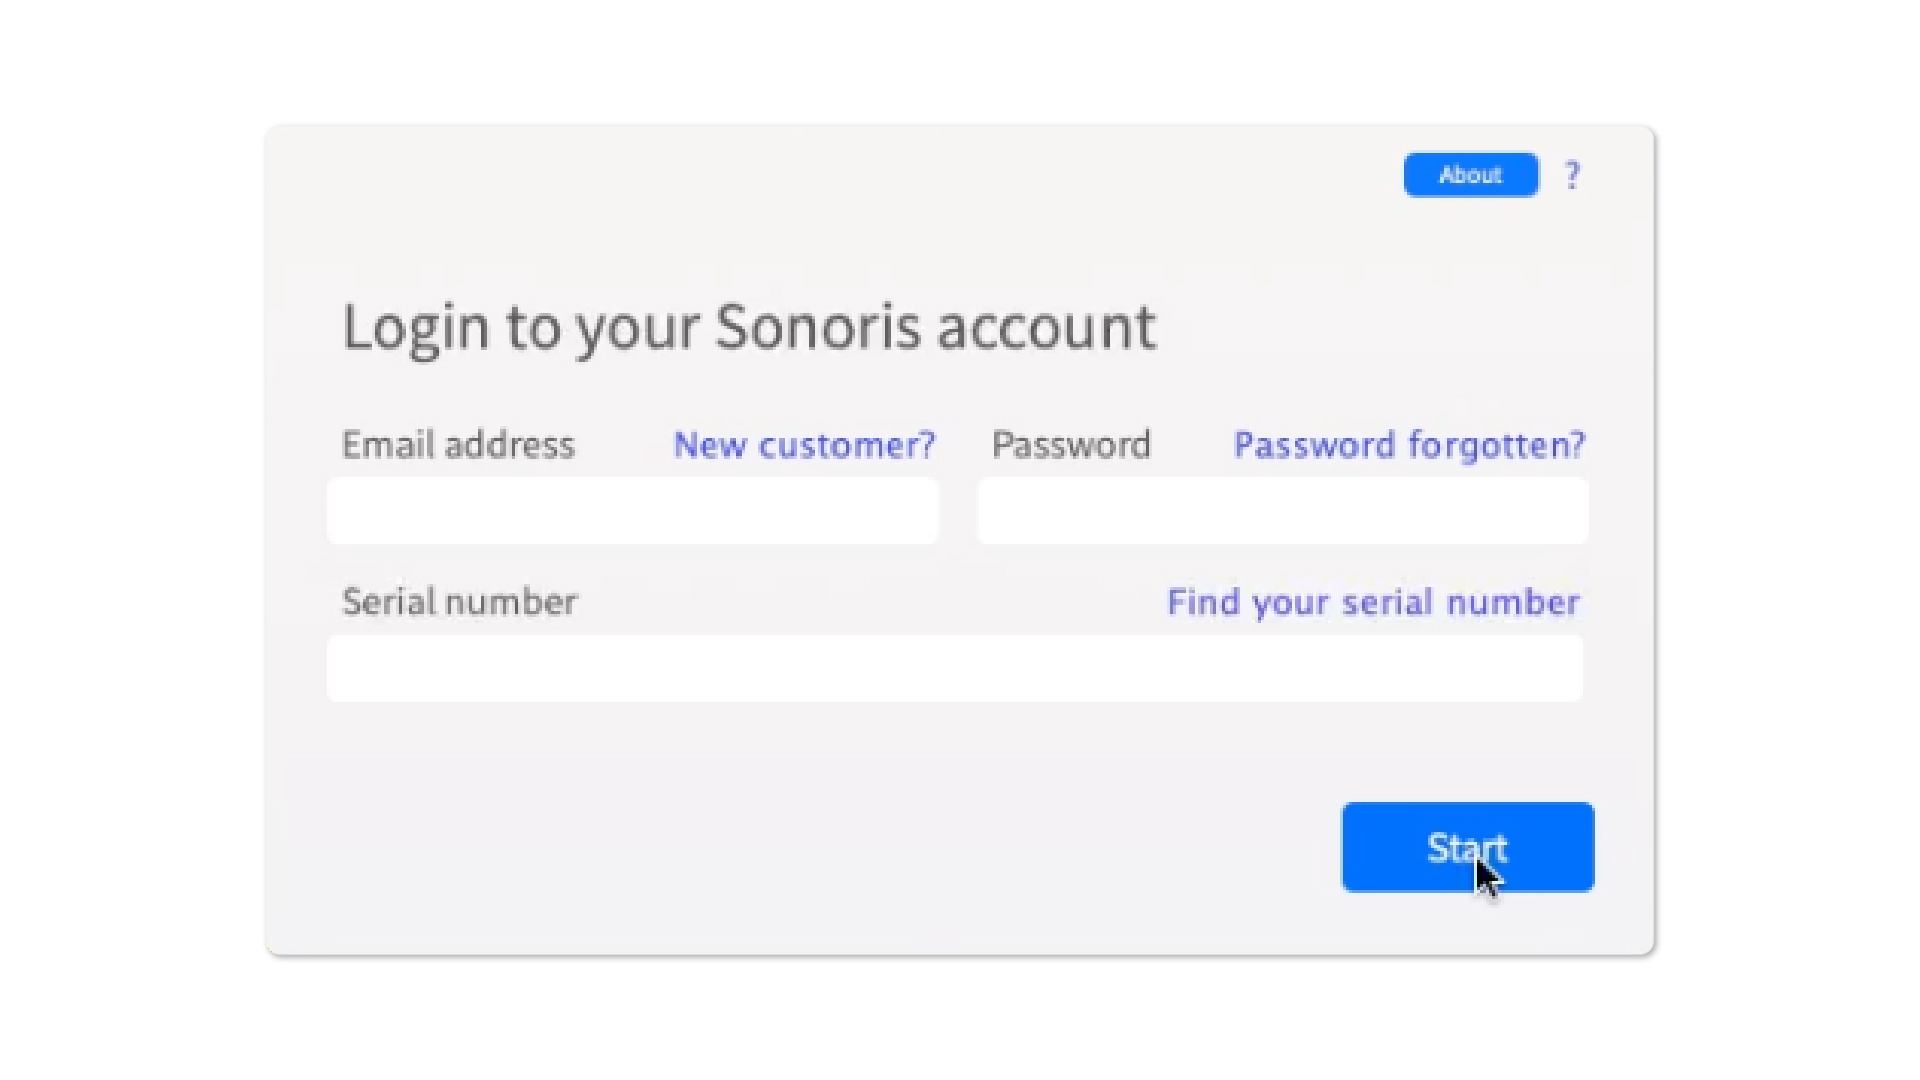1920x1080 pixels.
Task: Focus the Email address input field
Action: [632, 511]
